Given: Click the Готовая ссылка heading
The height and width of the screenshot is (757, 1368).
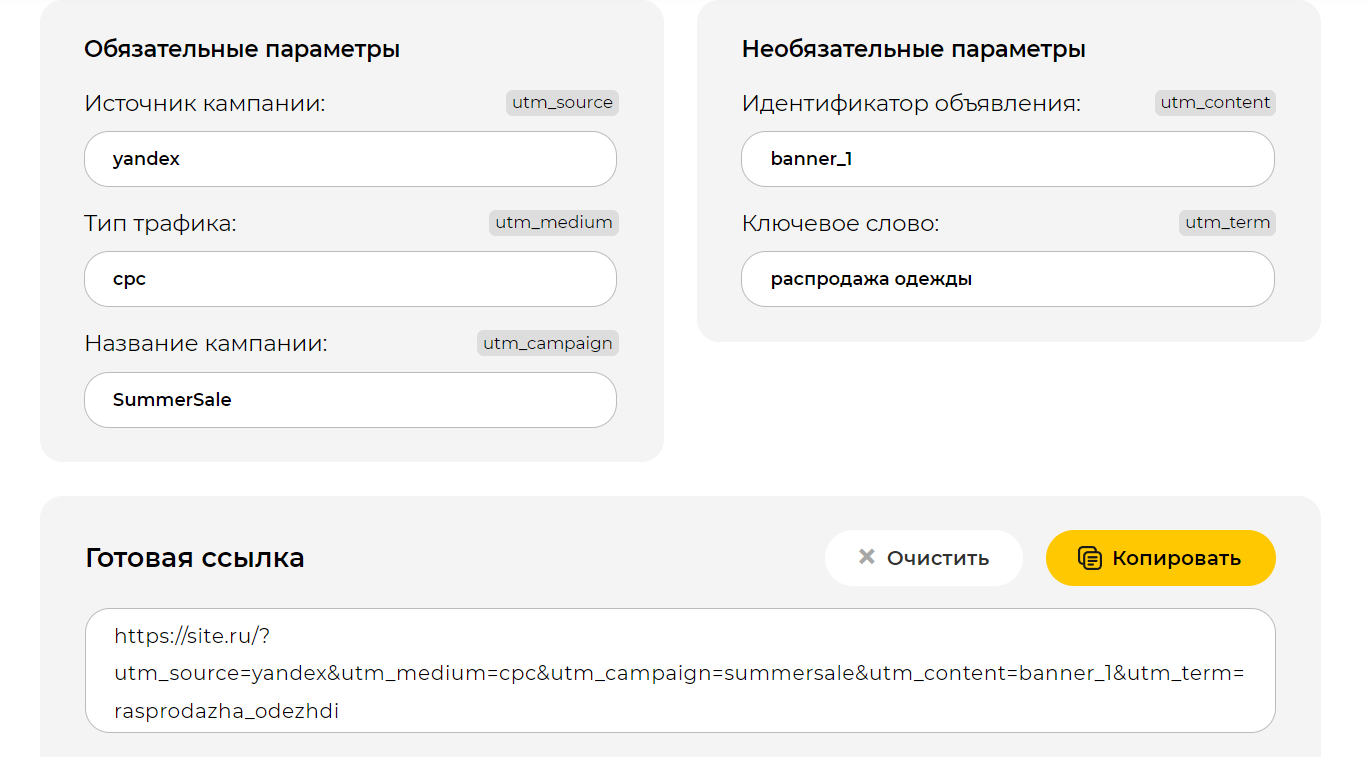Looking at the screenshot, I should tap(195, 558).
